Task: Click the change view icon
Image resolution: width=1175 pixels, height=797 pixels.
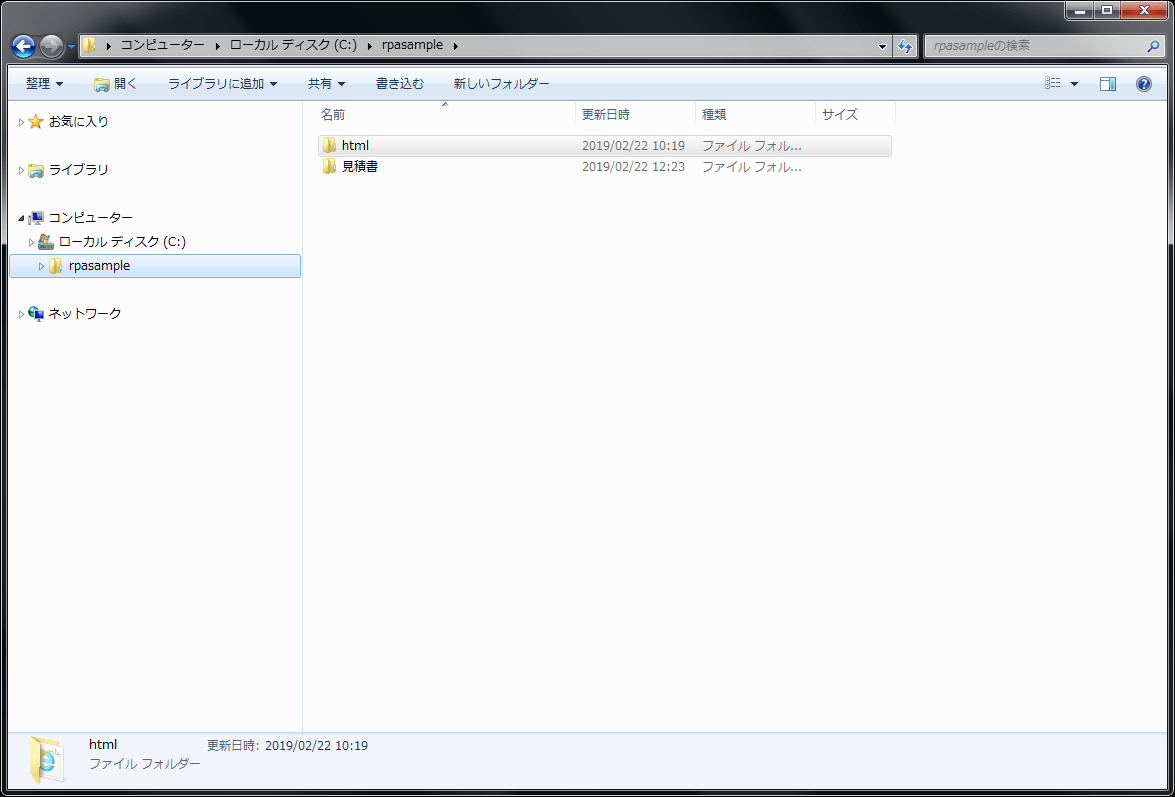Action: pyautogui.click(x=1053, y=84)
